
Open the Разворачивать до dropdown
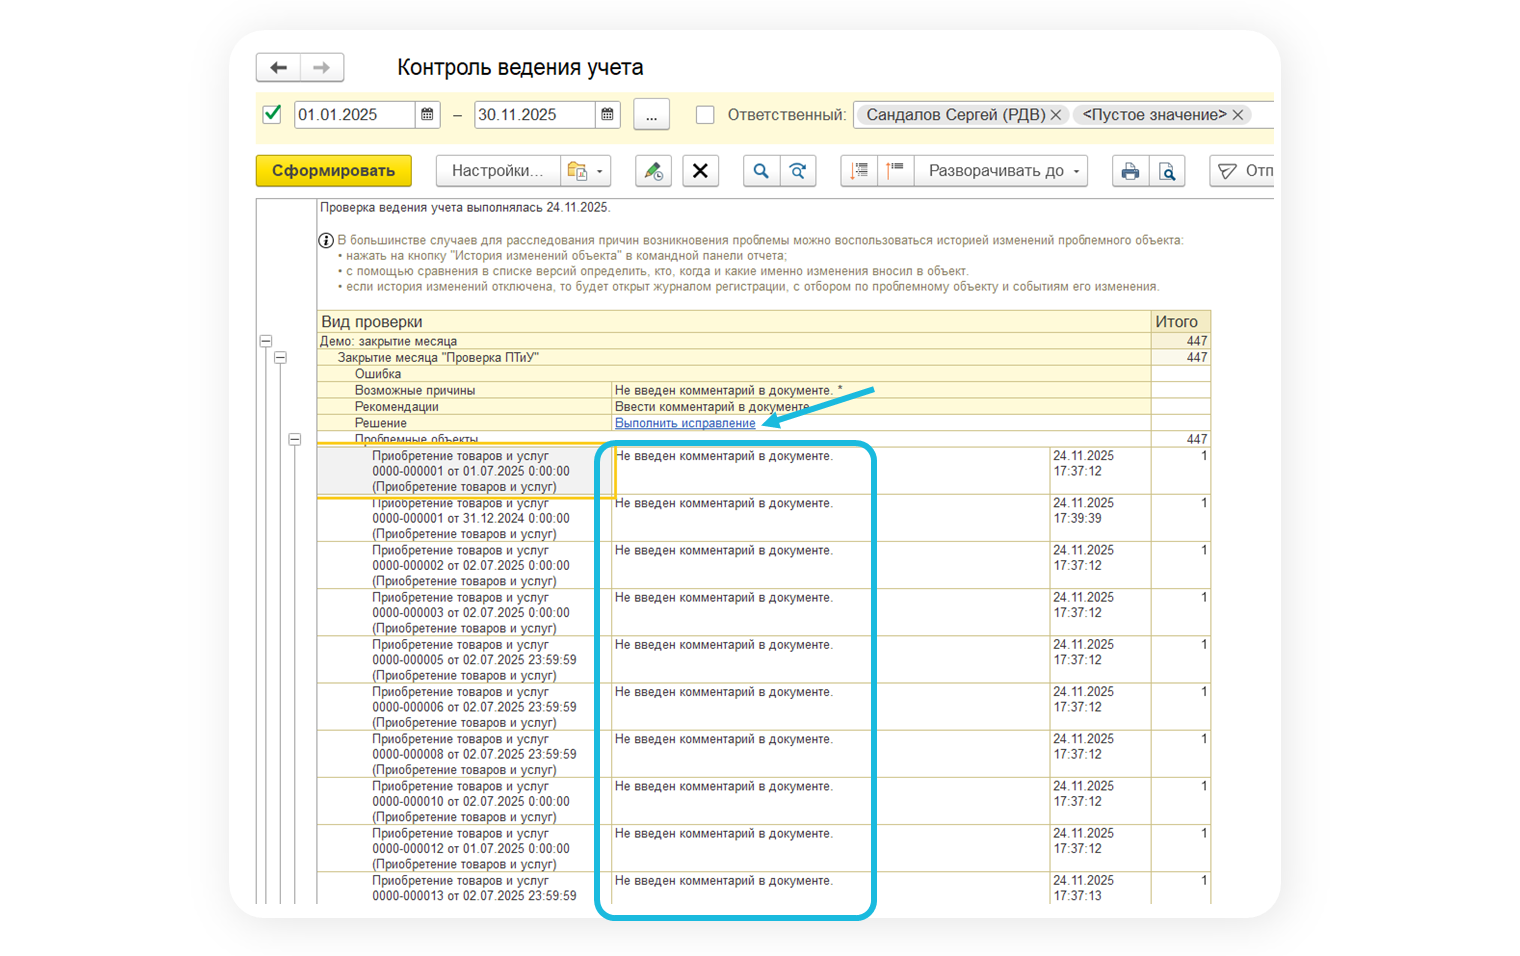(x=1004, y=171)
